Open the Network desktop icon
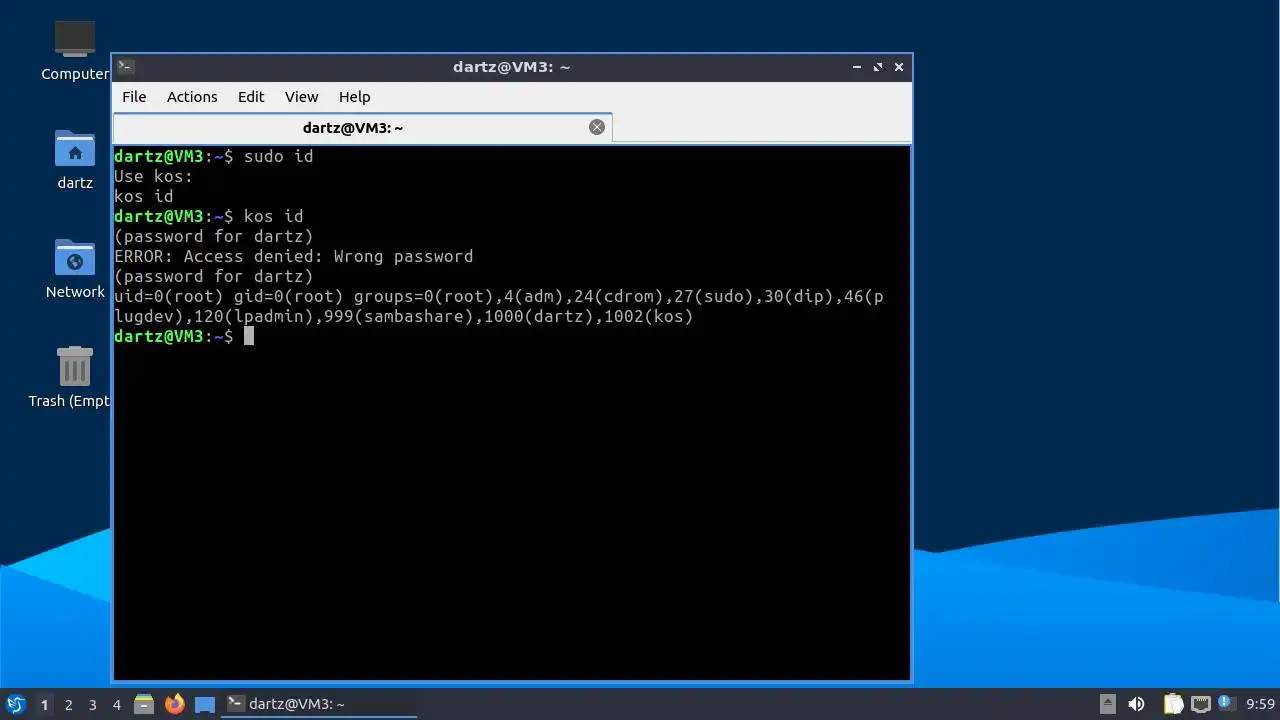The image size is (1280, 720). pos(75,269)
